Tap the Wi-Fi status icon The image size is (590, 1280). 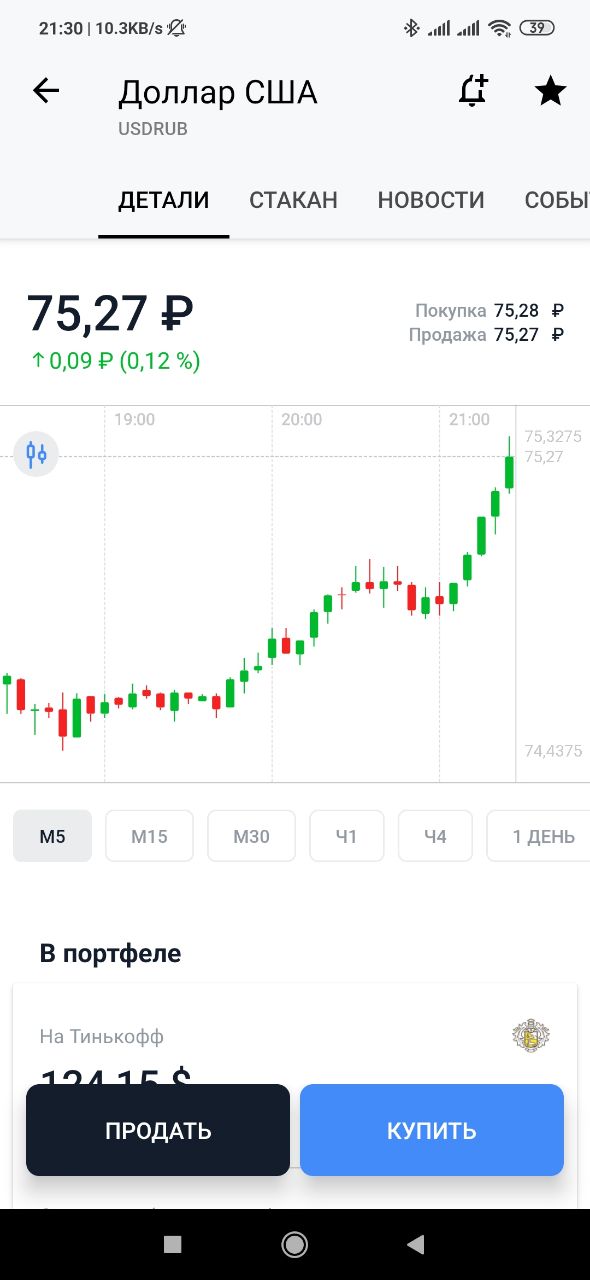(499, 28)
